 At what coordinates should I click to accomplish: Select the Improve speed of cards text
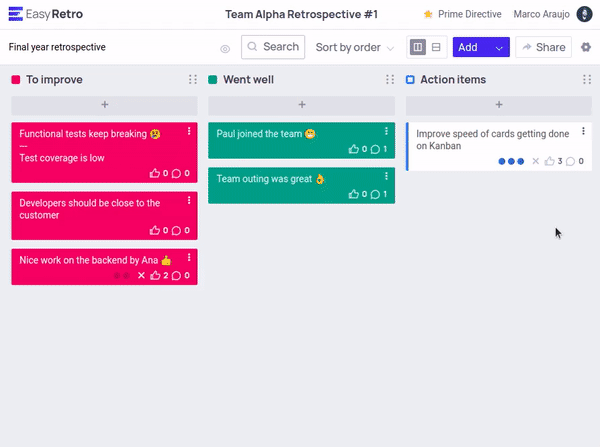pyautogui.click(x=492, y=140)
